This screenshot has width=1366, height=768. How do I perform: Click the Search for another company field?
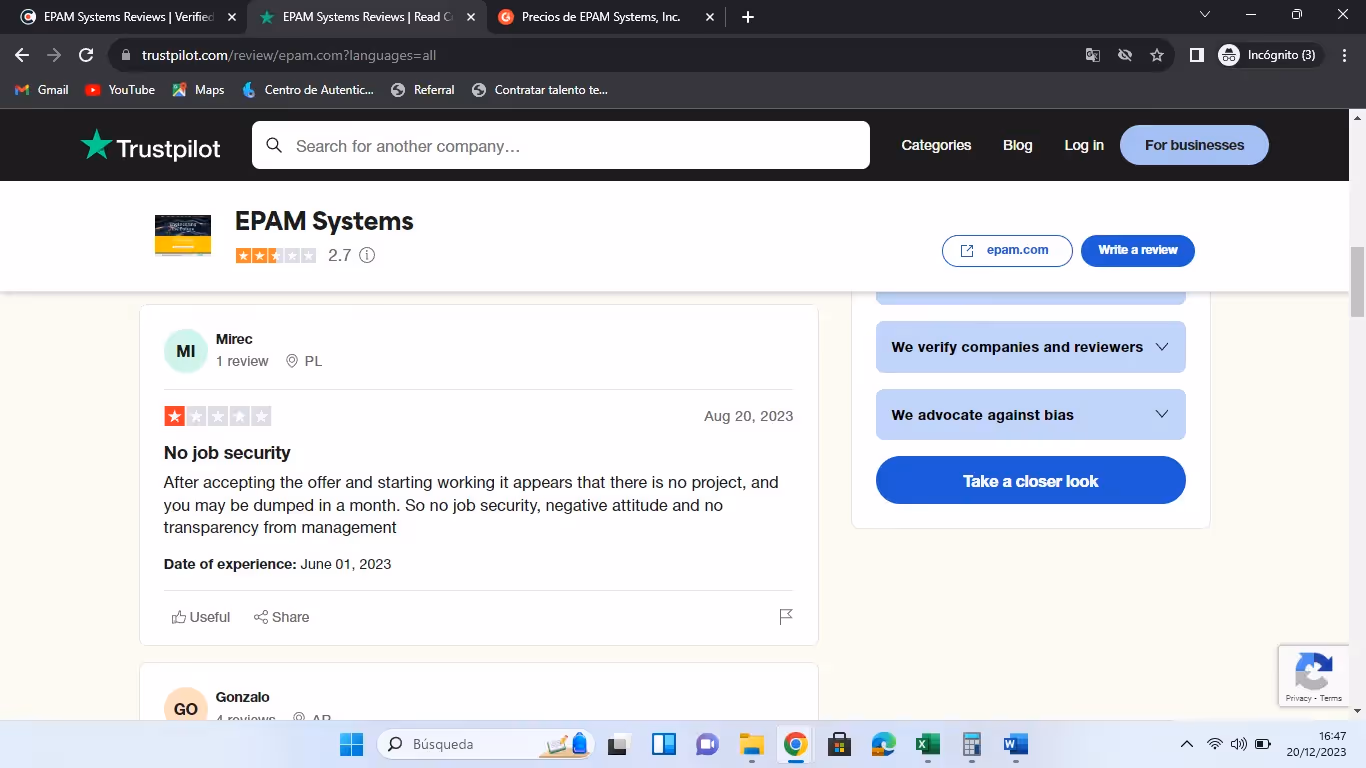point(561,145)
